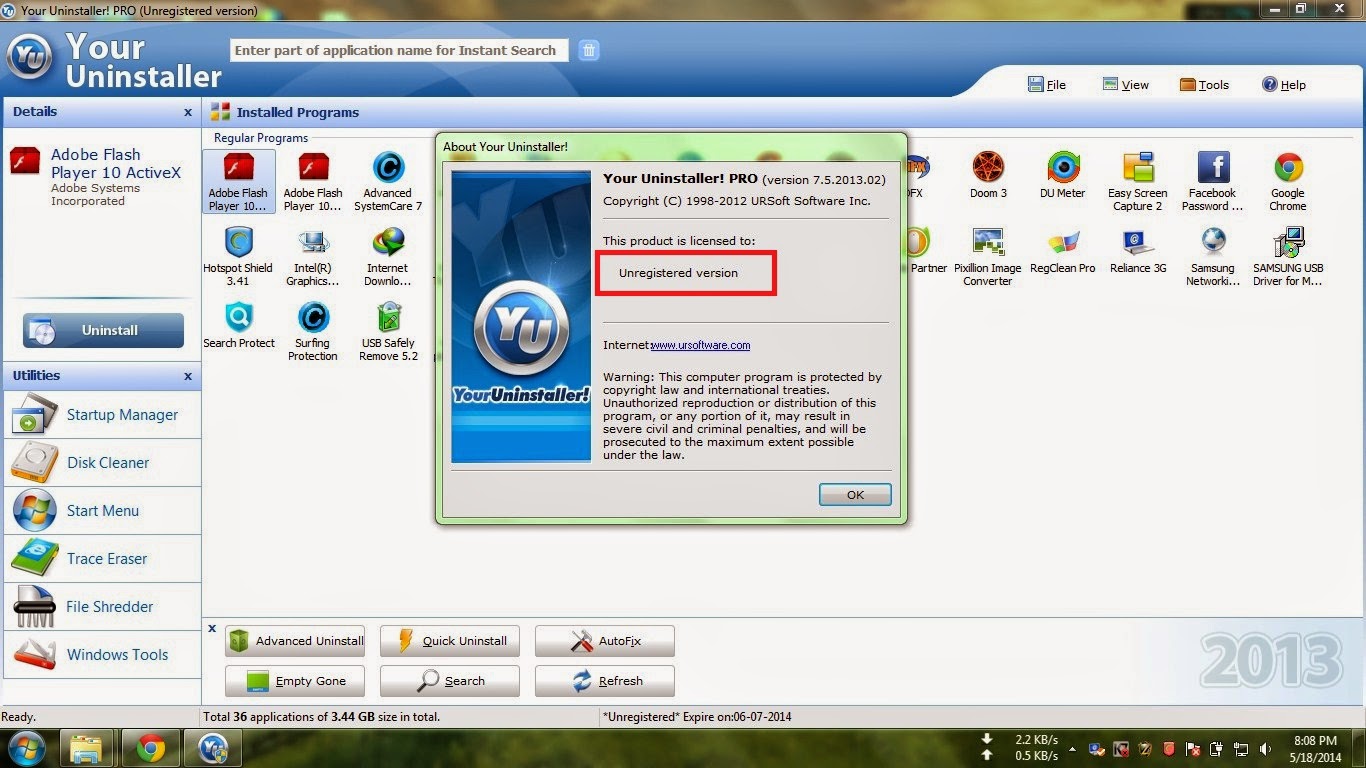Select the Search Protect program icon

coord(238,326)
